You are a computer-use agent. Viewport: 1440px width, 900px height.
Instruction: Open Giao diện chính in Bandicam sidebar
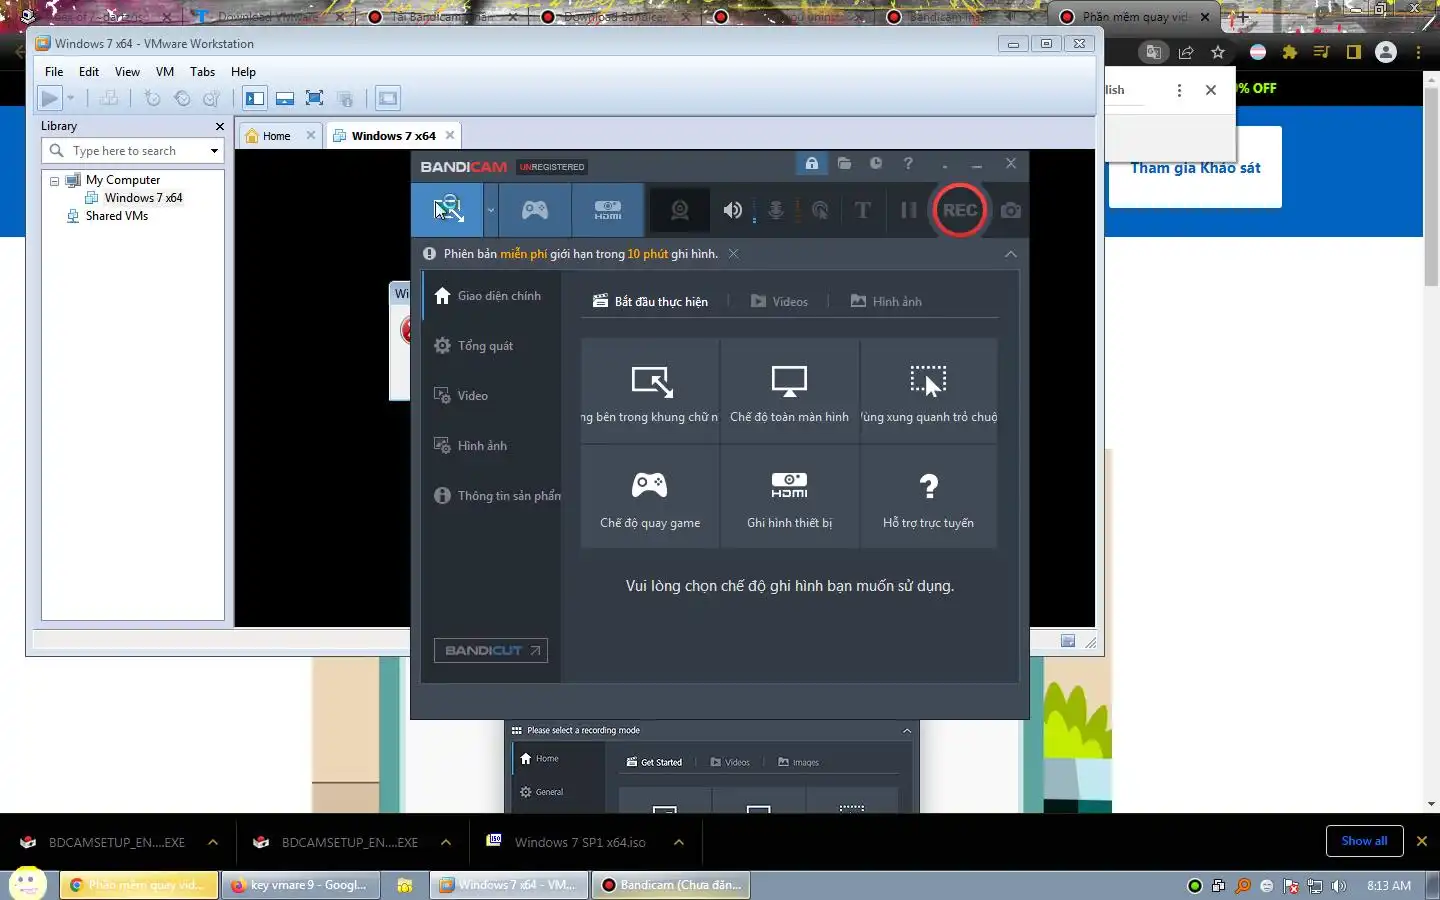pyautogui.click(x=490, y=296)
